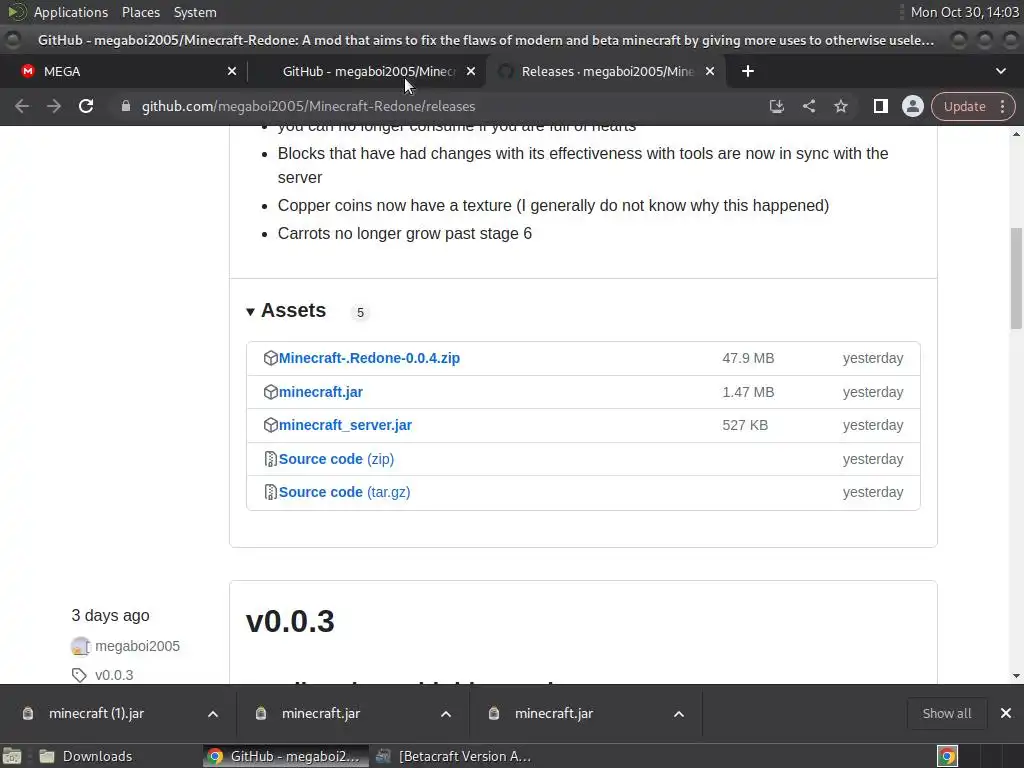This screenshot has width=1024, height=768.
Task: Share this page via share icon
Action: (x=808, y=106)
